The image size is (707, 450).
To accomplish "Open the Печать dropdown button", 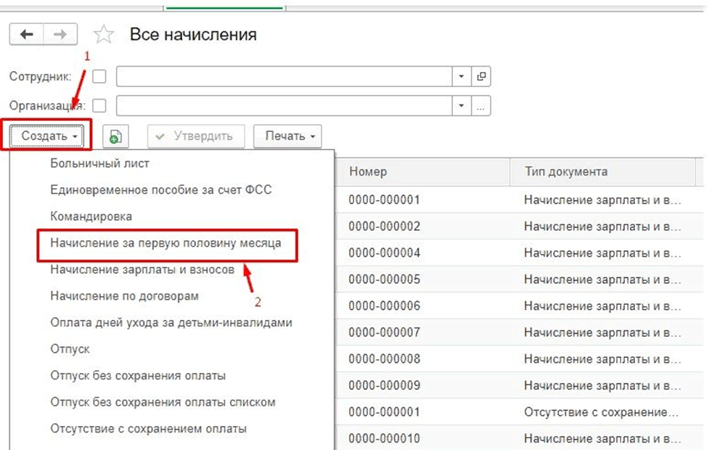I will point(287,136).
